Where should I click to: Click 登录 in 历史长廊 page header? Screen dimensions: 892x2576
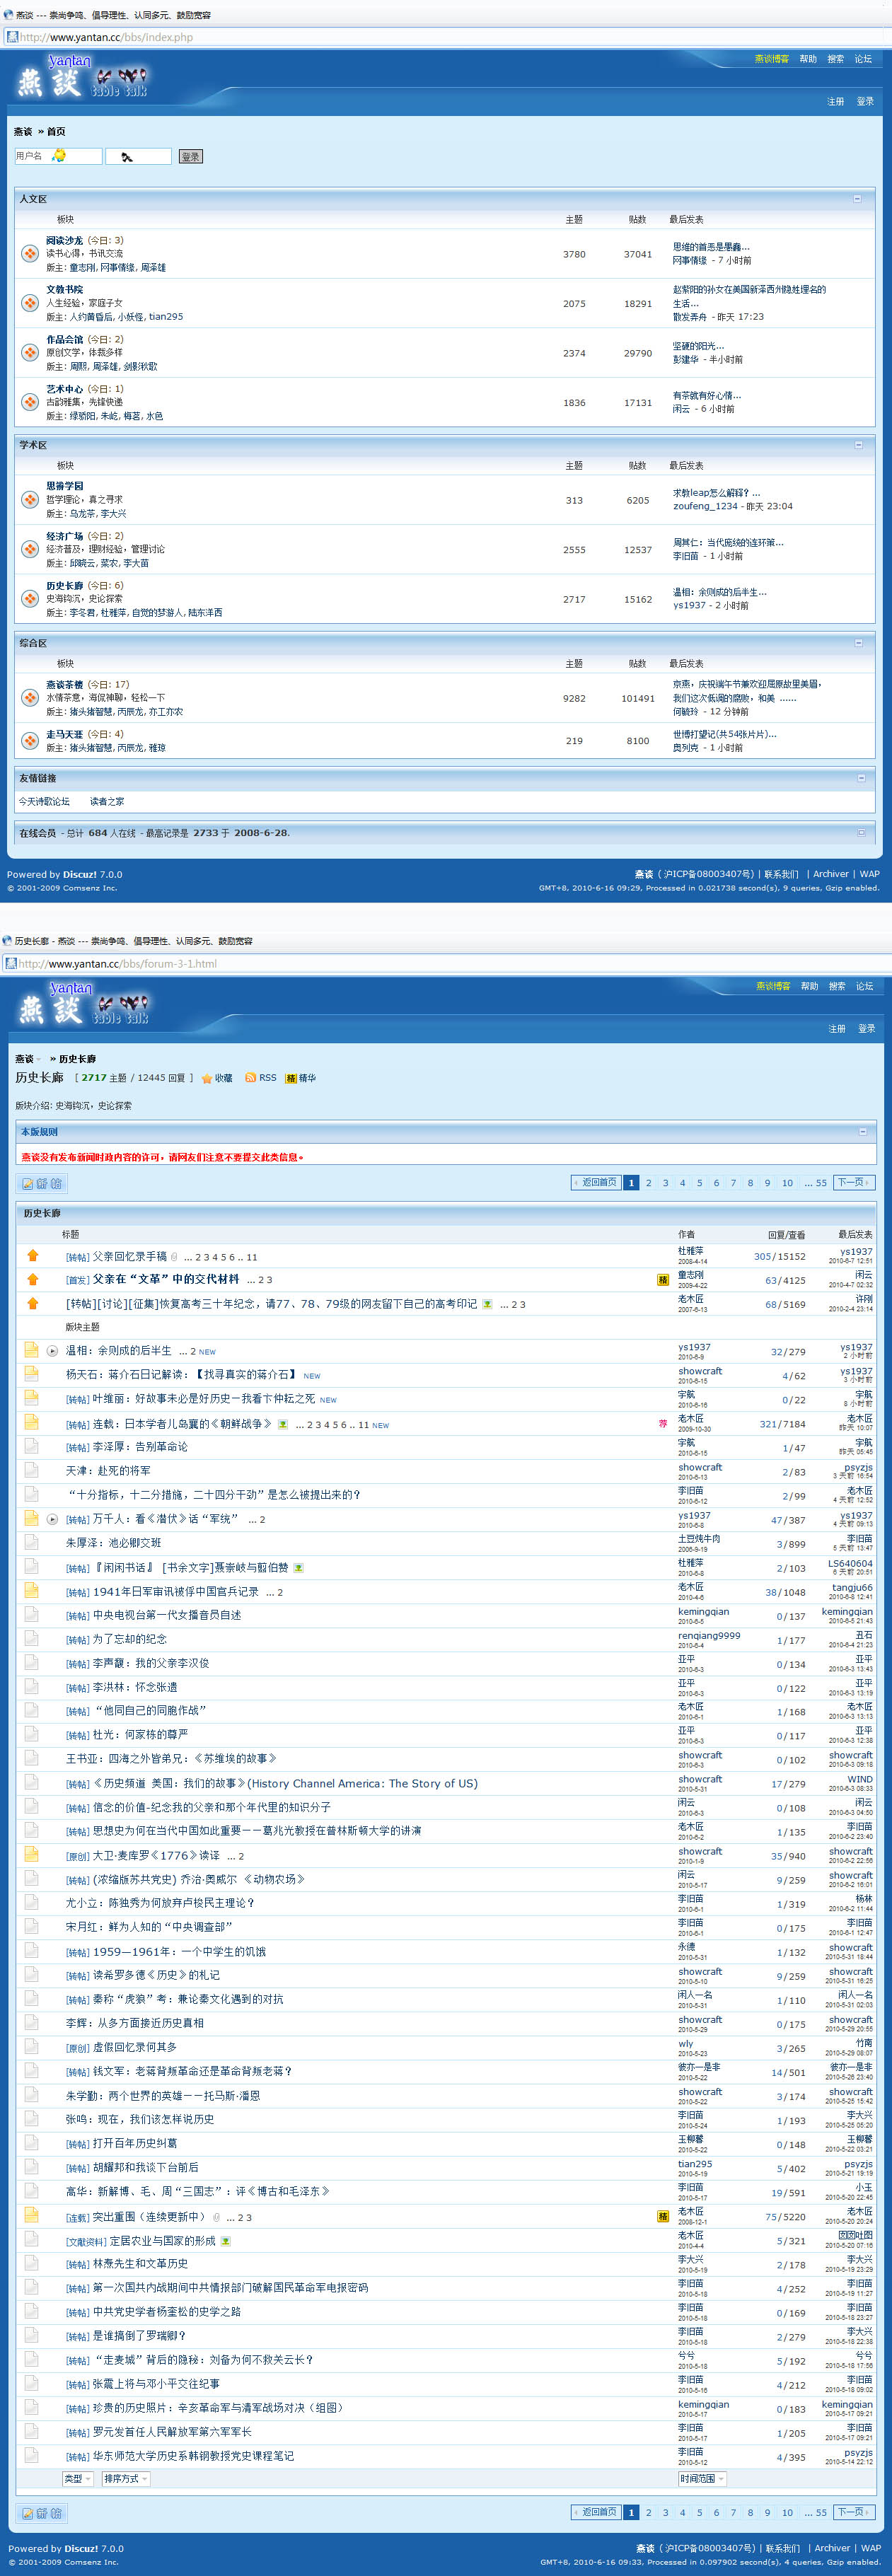pos(867,1028)
